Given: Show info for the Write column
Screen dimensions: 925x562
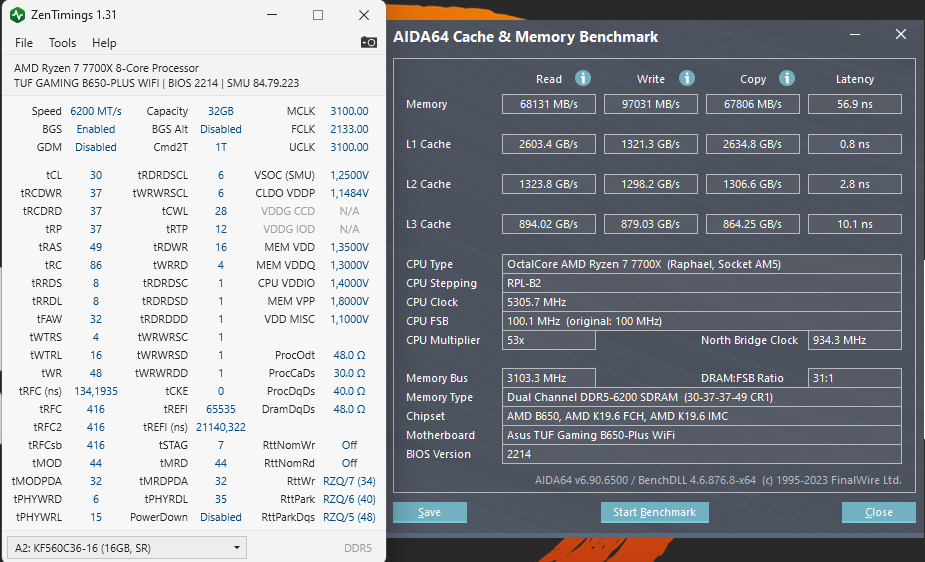Looking at the screenshot, I should pyautogui.click(x=687, y=78).
